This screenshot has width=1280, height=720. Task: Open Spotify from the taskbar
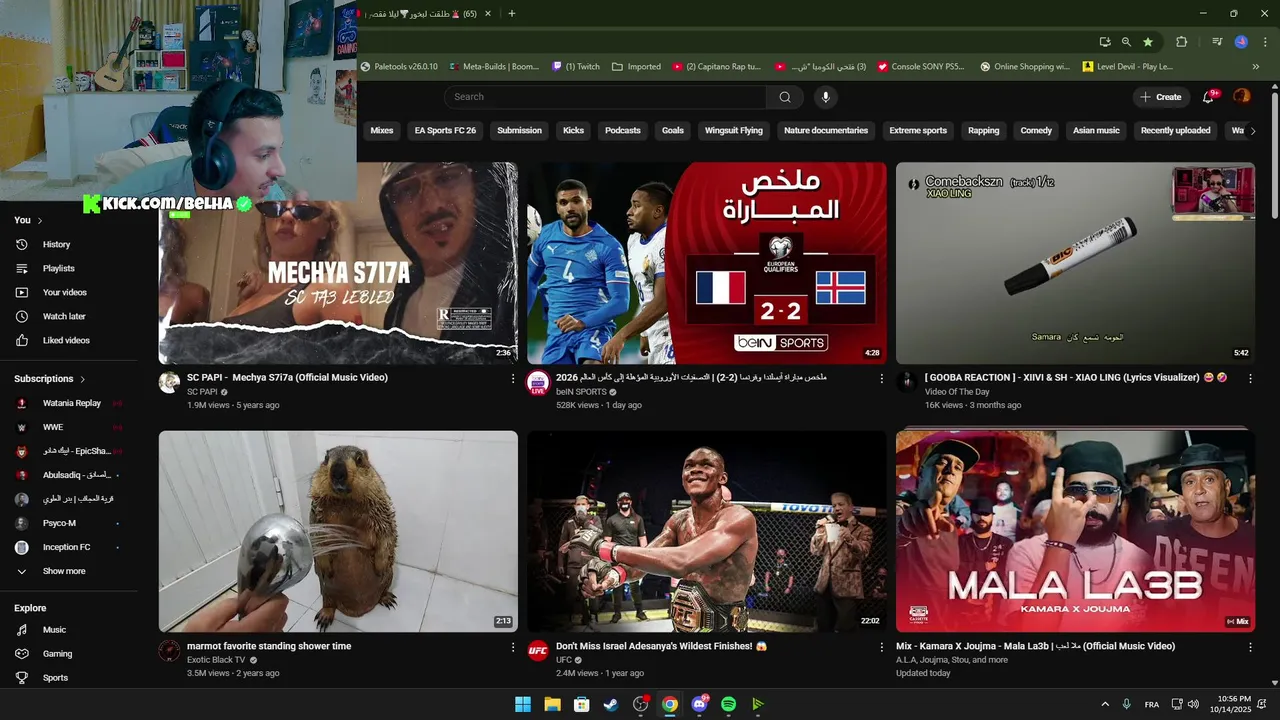click(728, 704)
